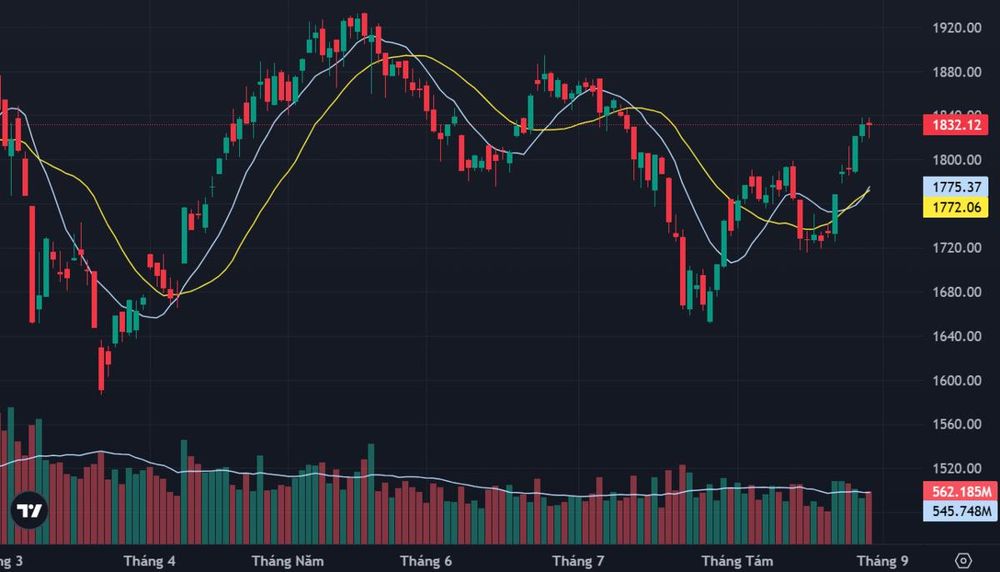
Task: Click the Tháng 4 time axis label
Action: [149, 561]
